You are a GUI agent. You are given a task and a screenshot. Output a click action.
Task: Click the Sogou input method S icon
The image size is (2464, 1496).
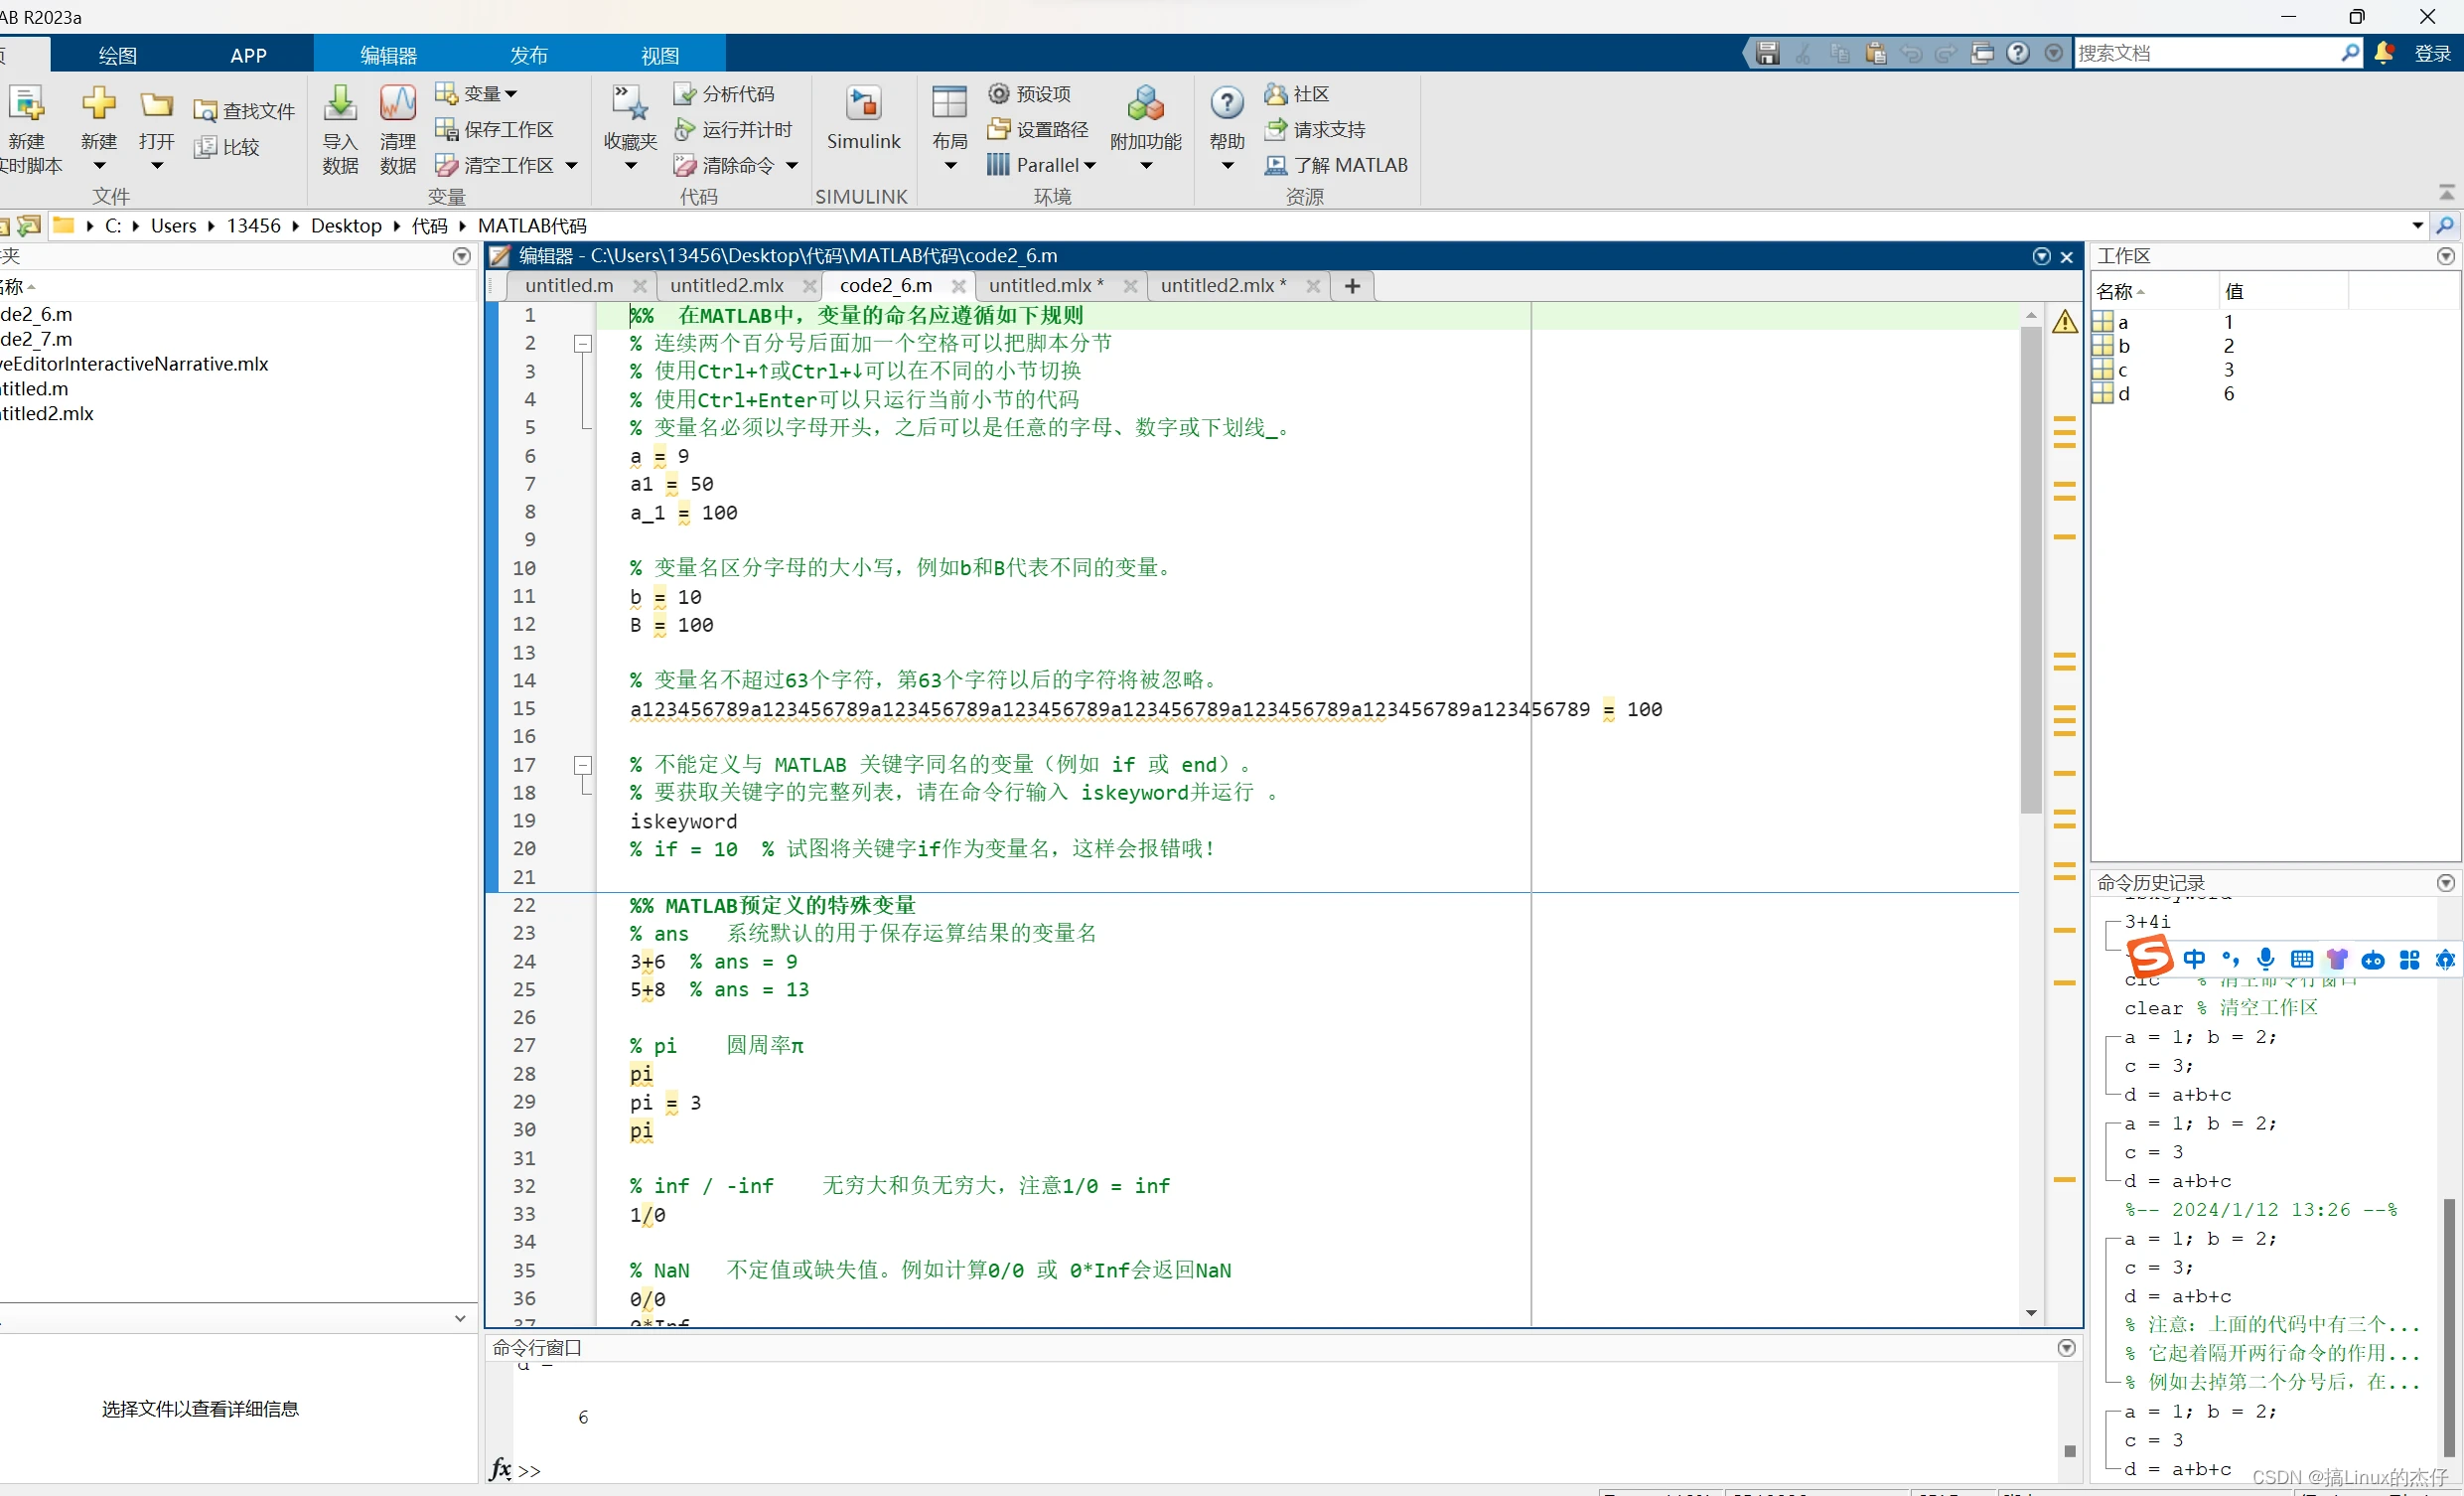coord(2150,957)
